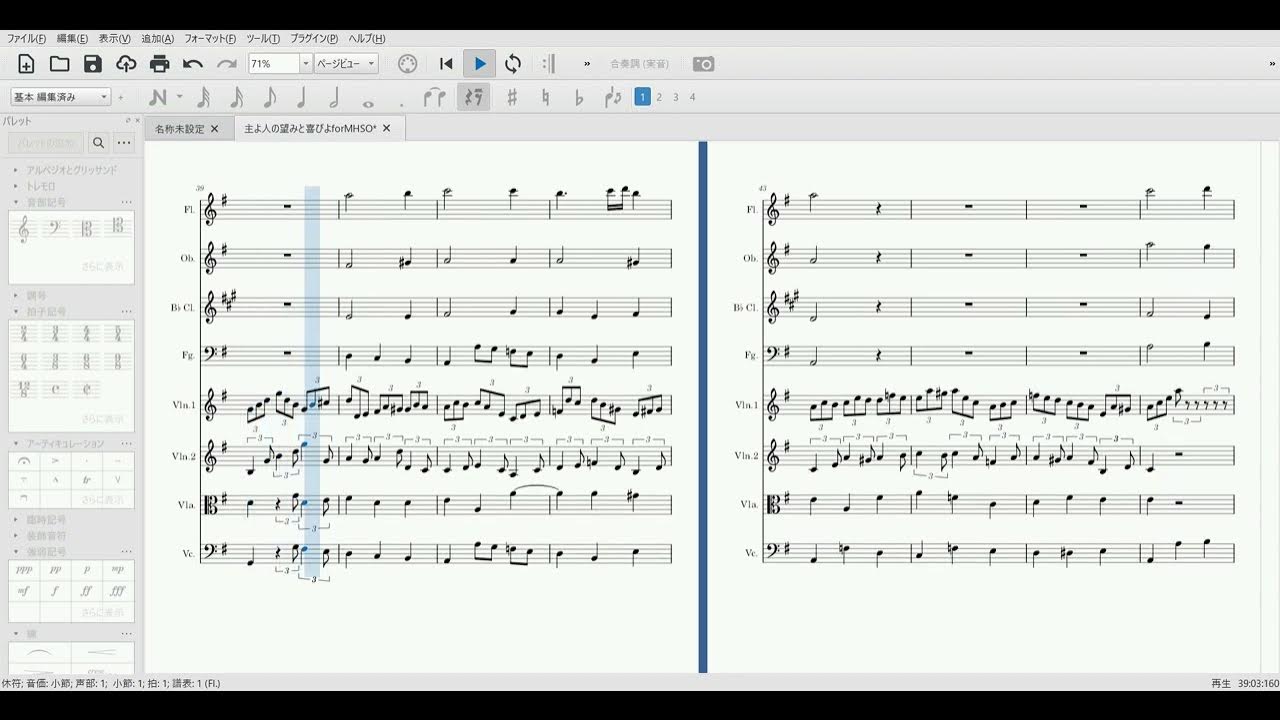This screenshot has width=1280, height=720.
Task: Open the zoom 71% dropdown
Action: pyautogui.click(x=306, y=64)
